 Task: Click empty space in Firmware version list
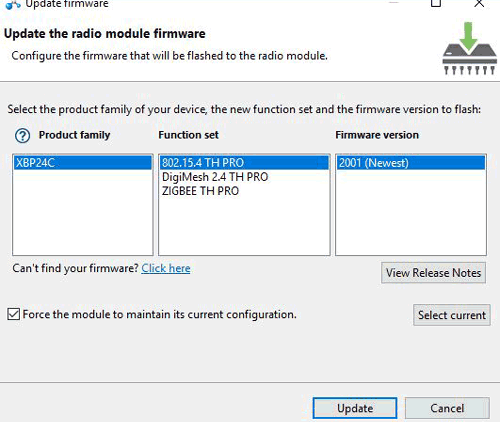coord(411,213)
